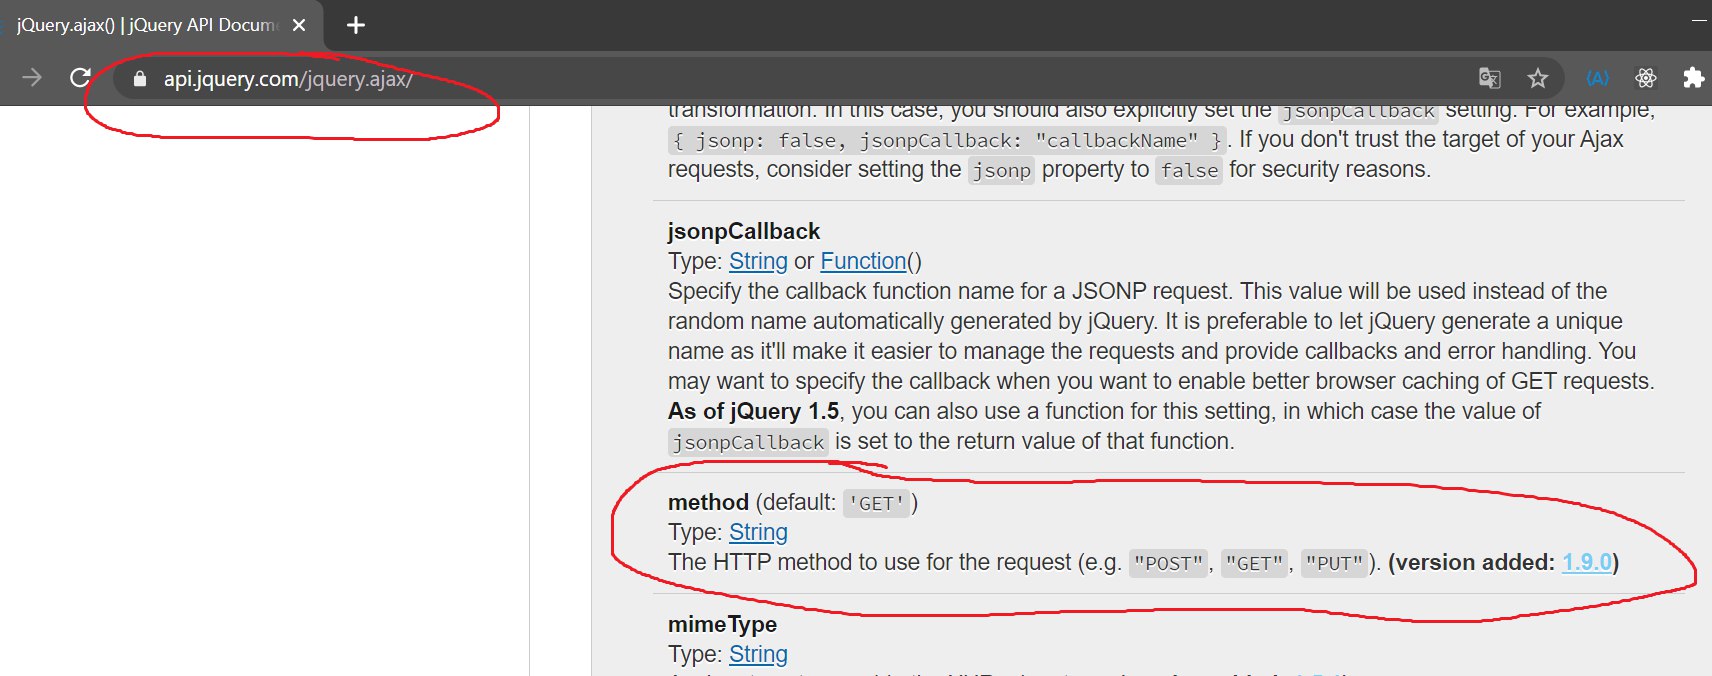Click the method option heading

708,502
